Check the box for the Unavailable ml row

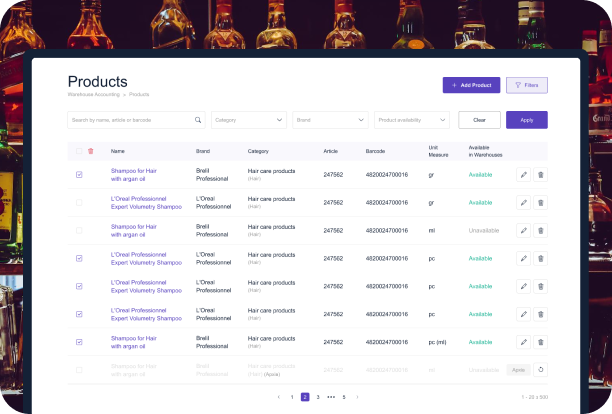click(x=79, y=230)
